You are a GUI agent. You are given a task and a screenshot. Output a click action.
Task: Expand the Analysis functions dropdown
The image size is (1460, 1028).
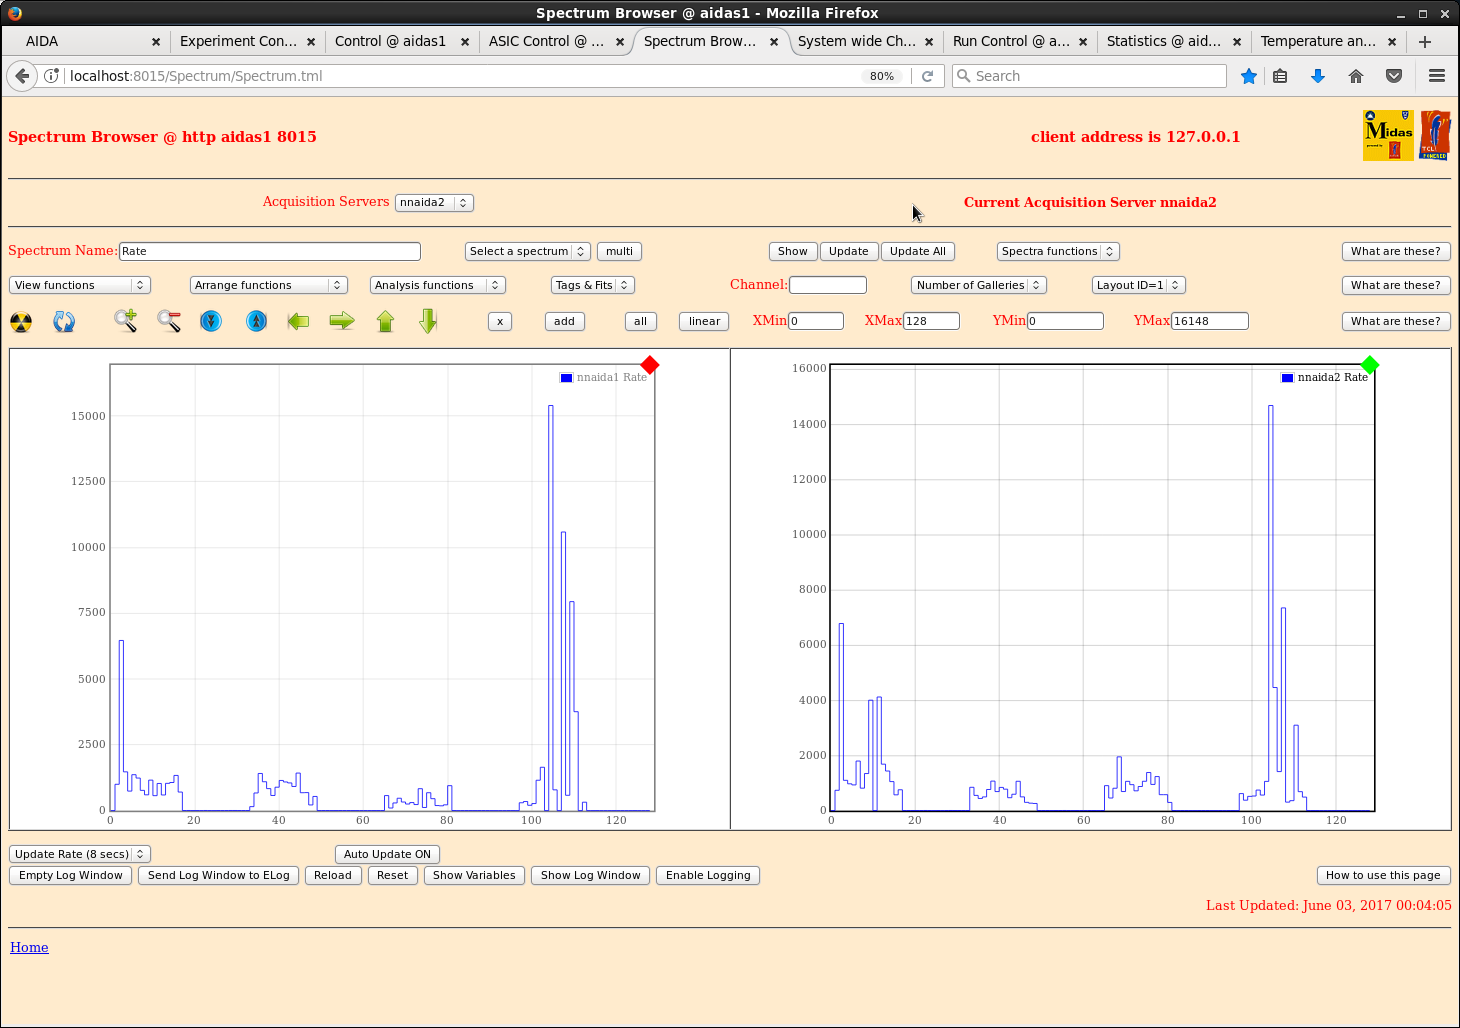(438, 285)
